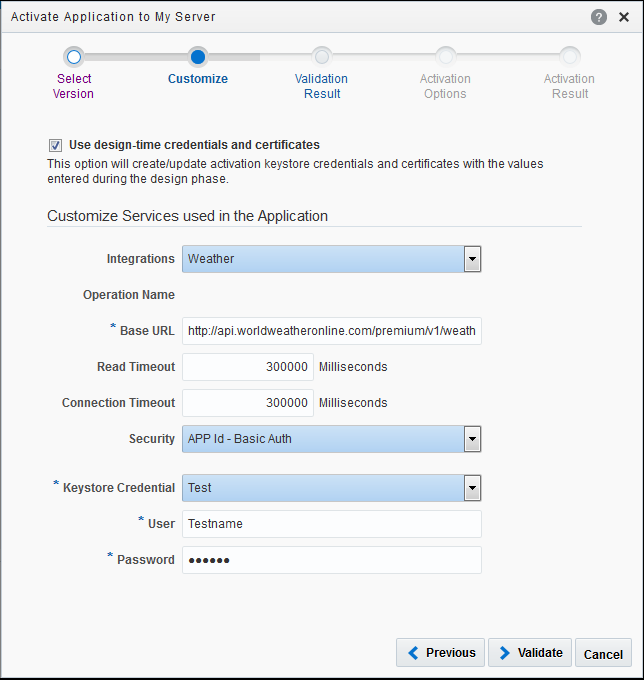Screen dimensions: 644x680
Task: Click the Customize step circle
Action: [198, 57]
